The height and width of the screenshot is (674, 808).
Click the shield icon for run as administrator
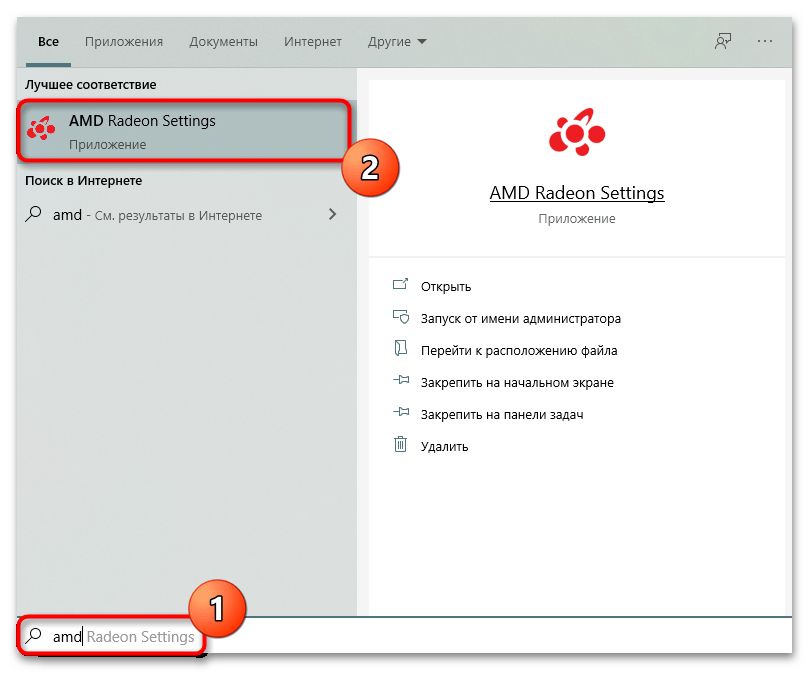click(401, 316)
